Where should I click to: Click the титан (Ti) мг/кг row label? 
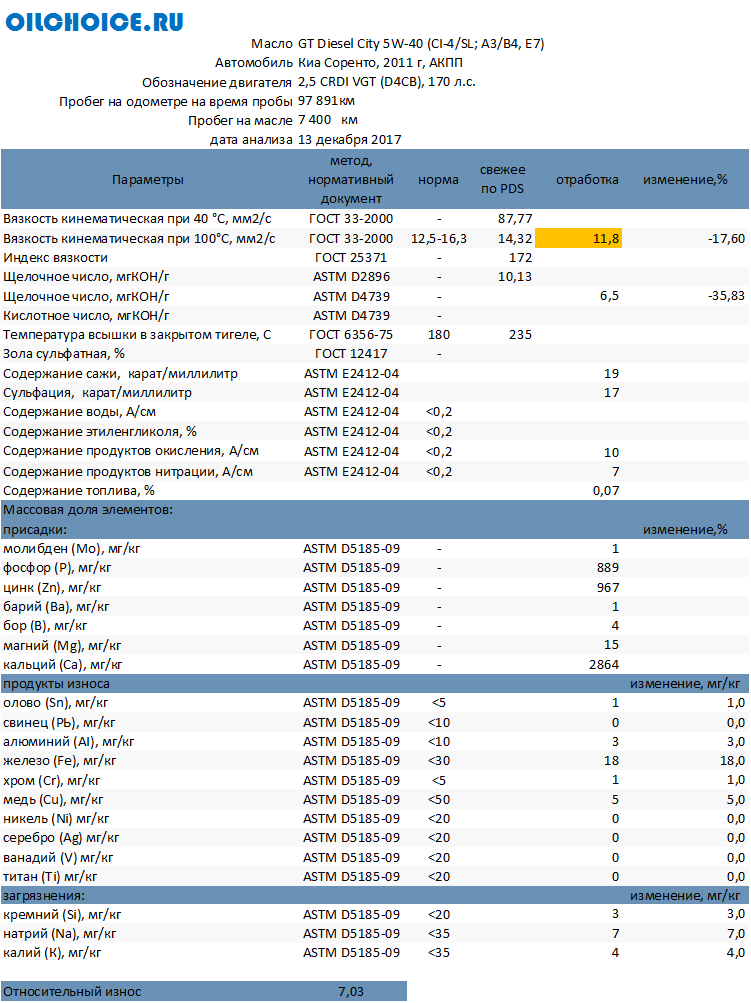[x=50, y=877]
